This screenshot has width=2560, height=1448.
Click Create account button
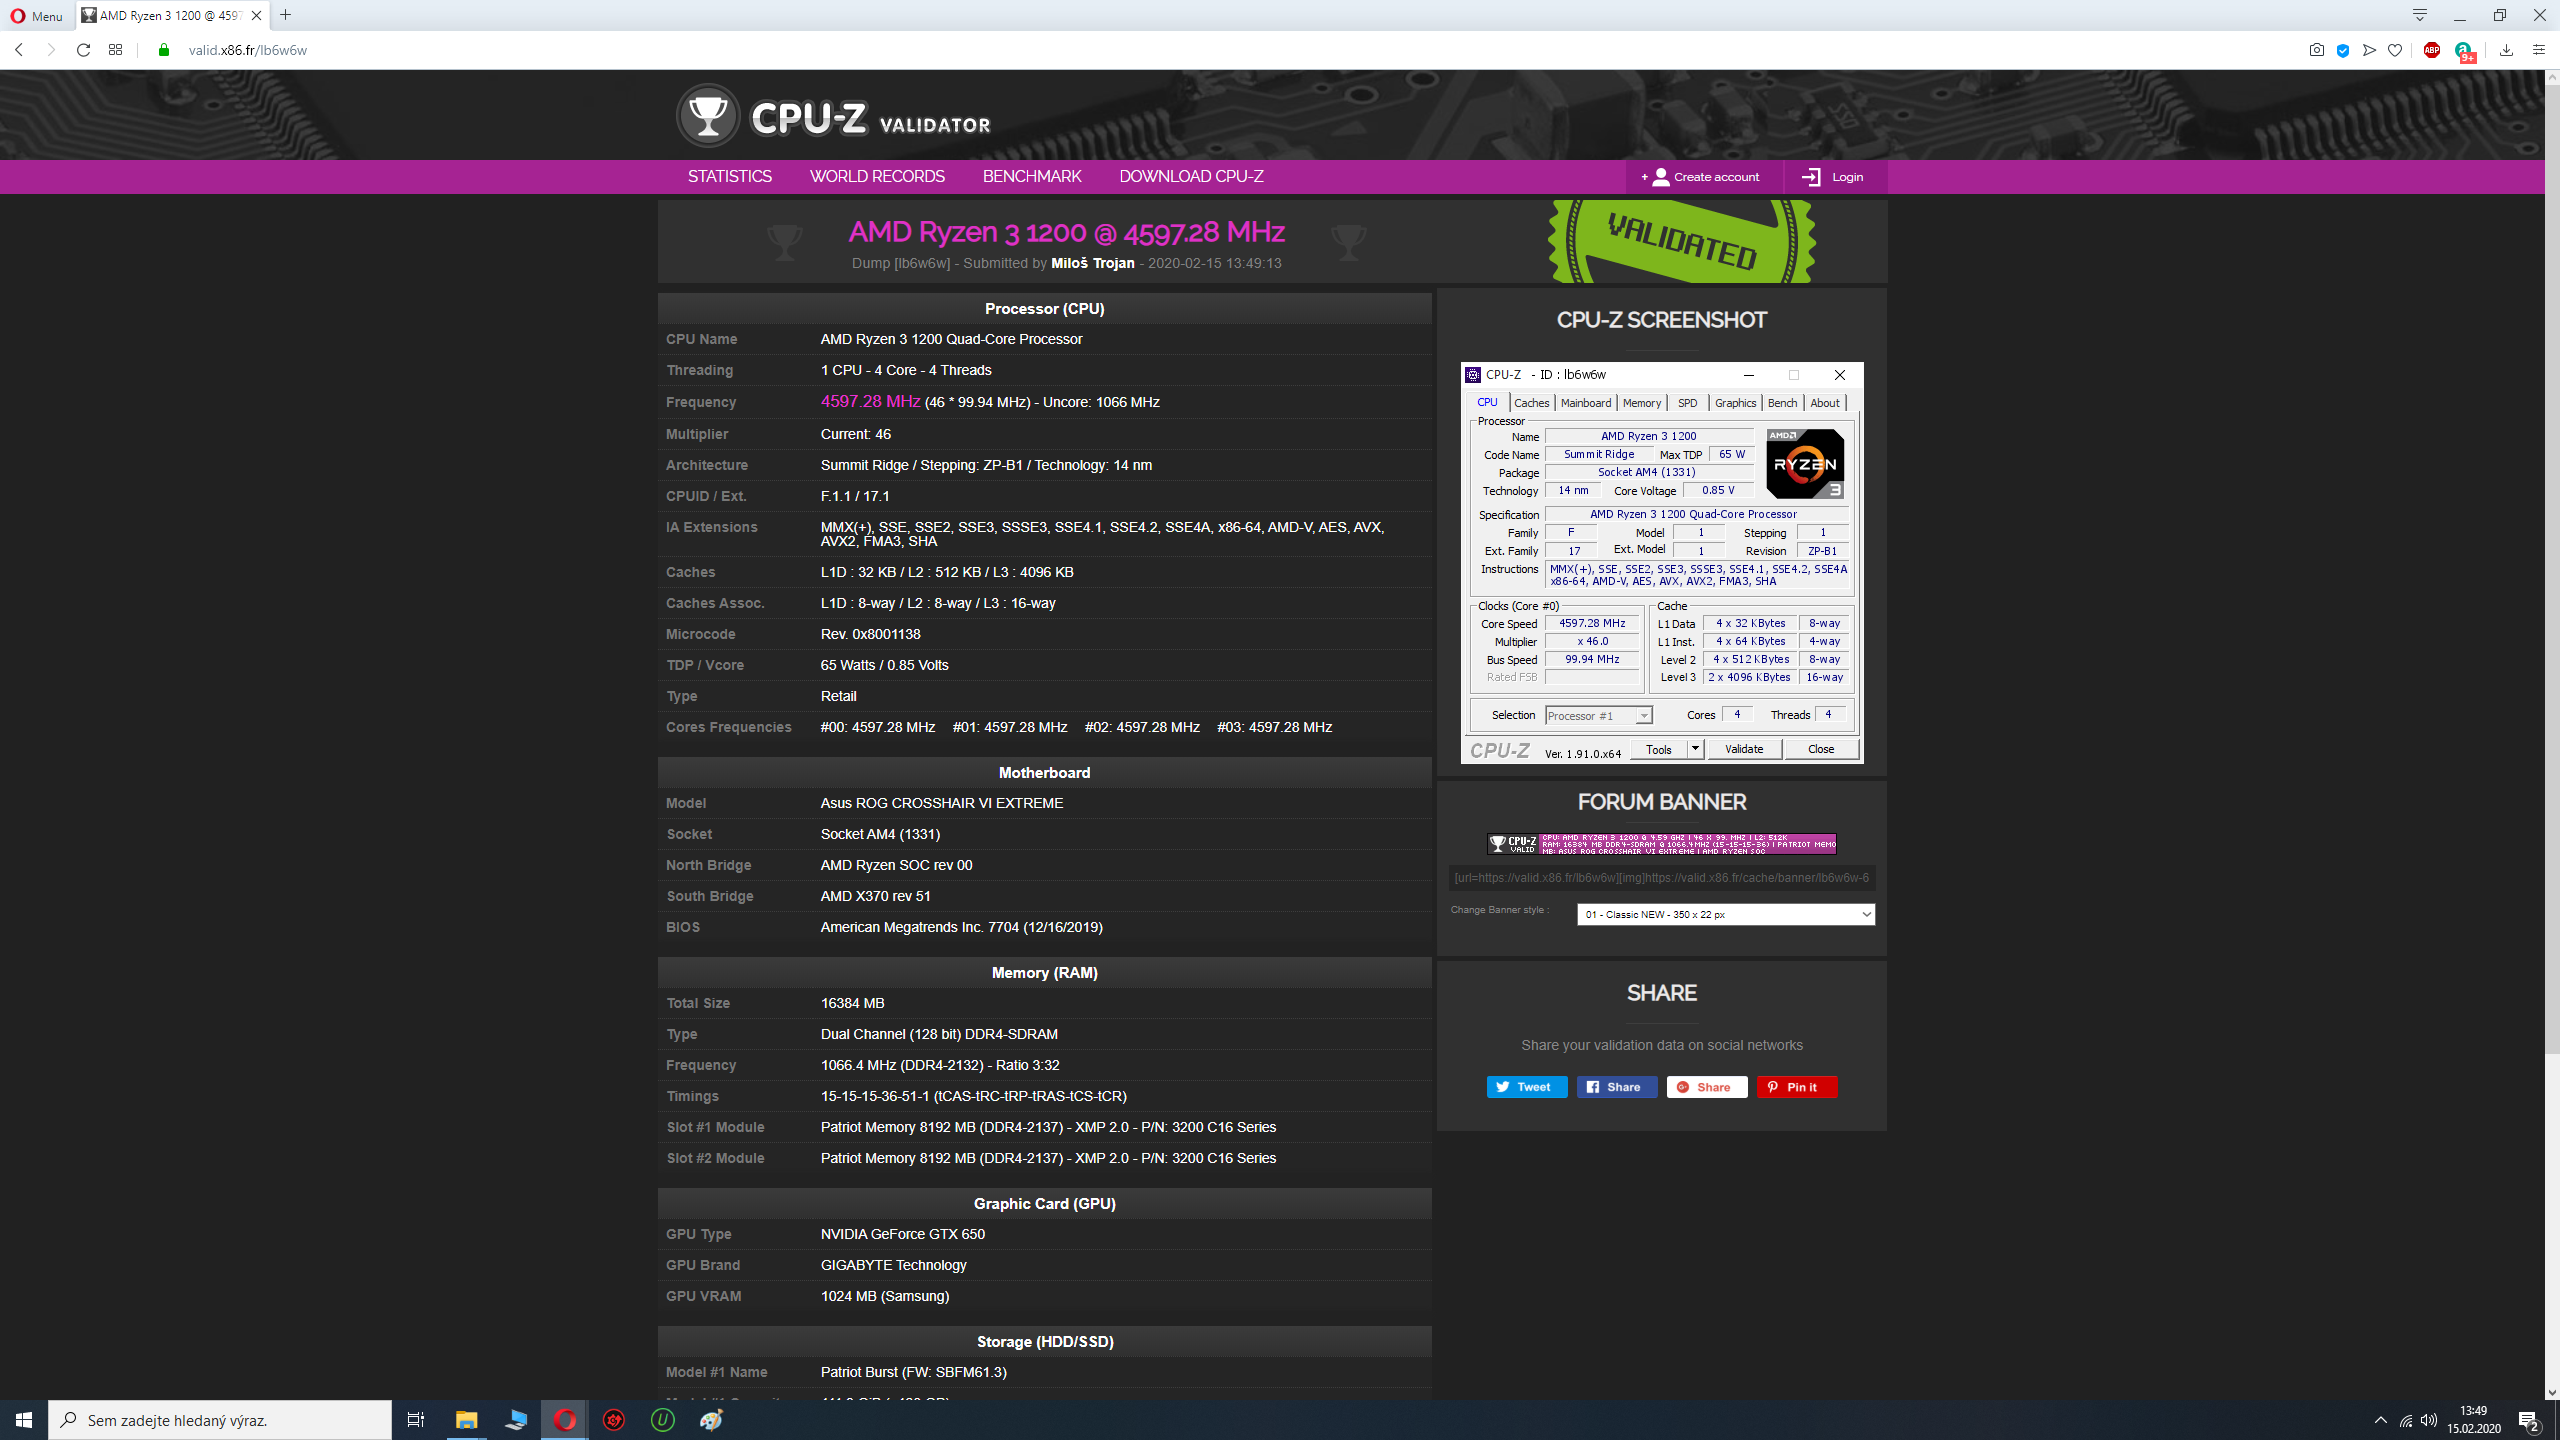tap(1704, 177)
